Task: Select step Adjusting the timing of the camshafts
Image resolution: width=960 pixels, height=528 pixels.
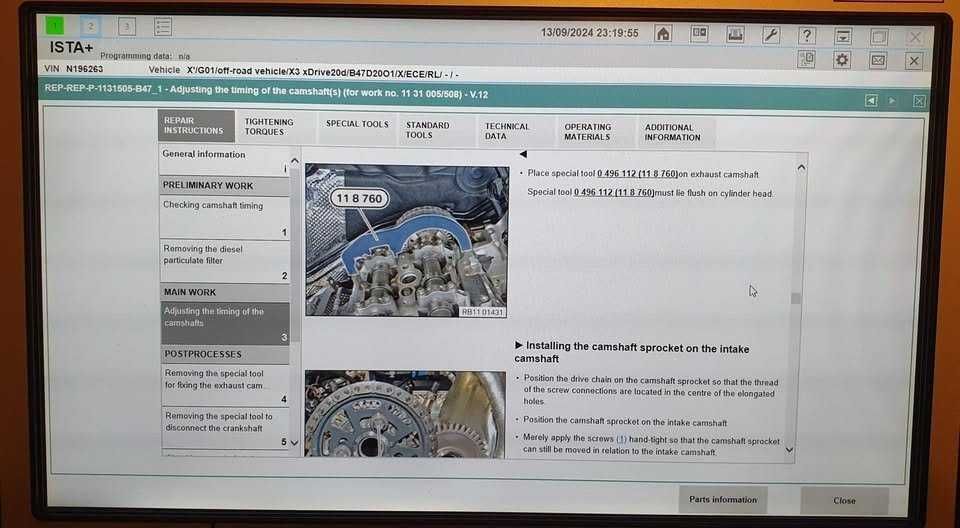Action: tap(225, 323)
